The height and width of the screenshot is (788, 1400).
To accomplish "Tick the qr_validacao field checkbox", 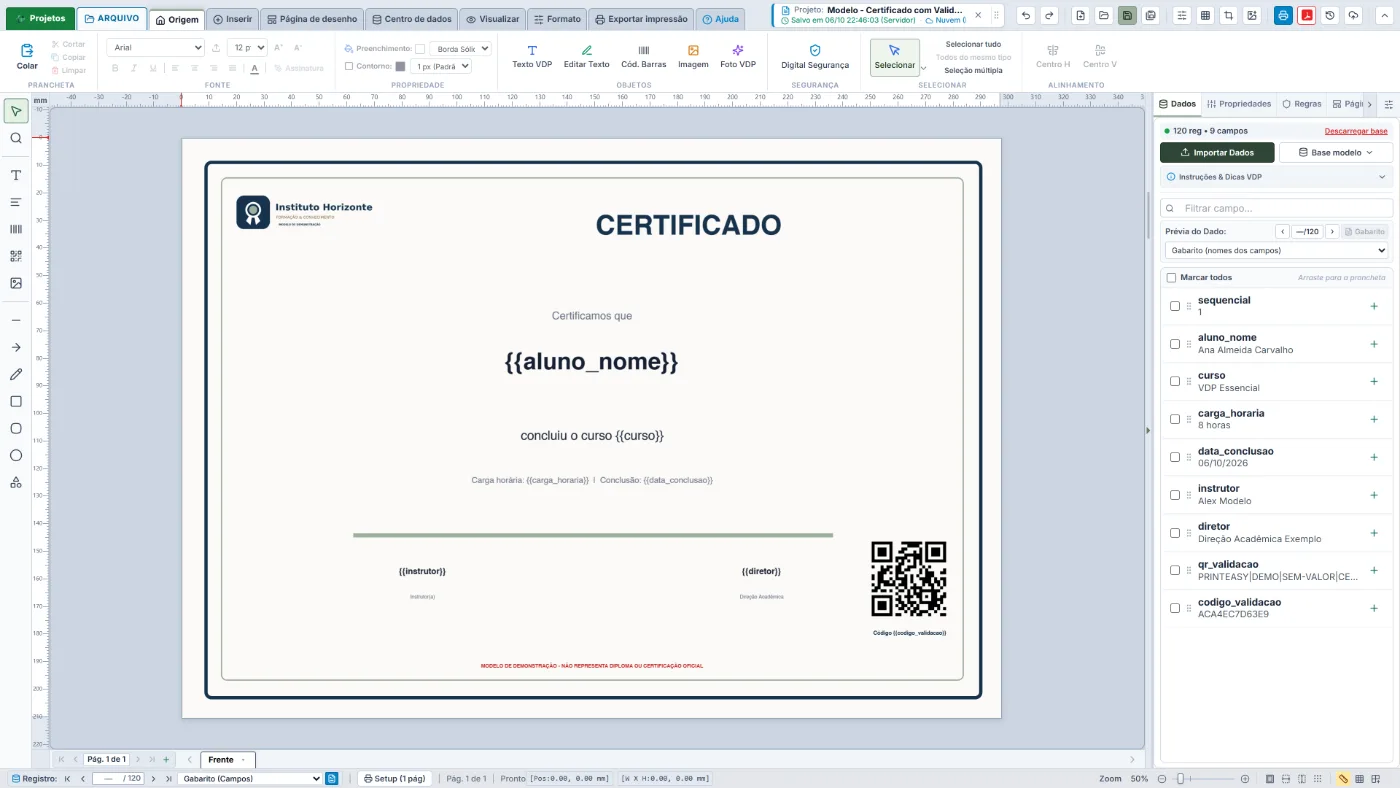I will [1175, 570].
